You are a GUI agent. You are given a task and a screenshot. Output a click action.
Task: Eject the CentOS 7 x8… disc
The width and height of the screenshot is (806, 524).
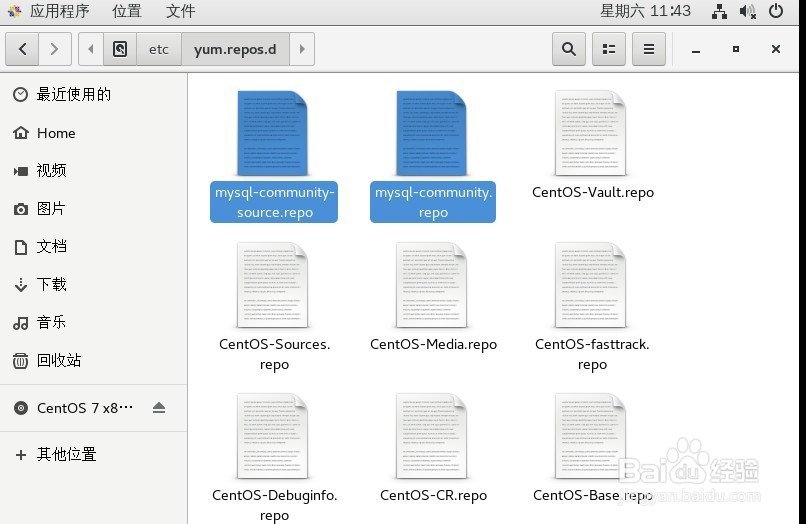click(x=159, y=408)
